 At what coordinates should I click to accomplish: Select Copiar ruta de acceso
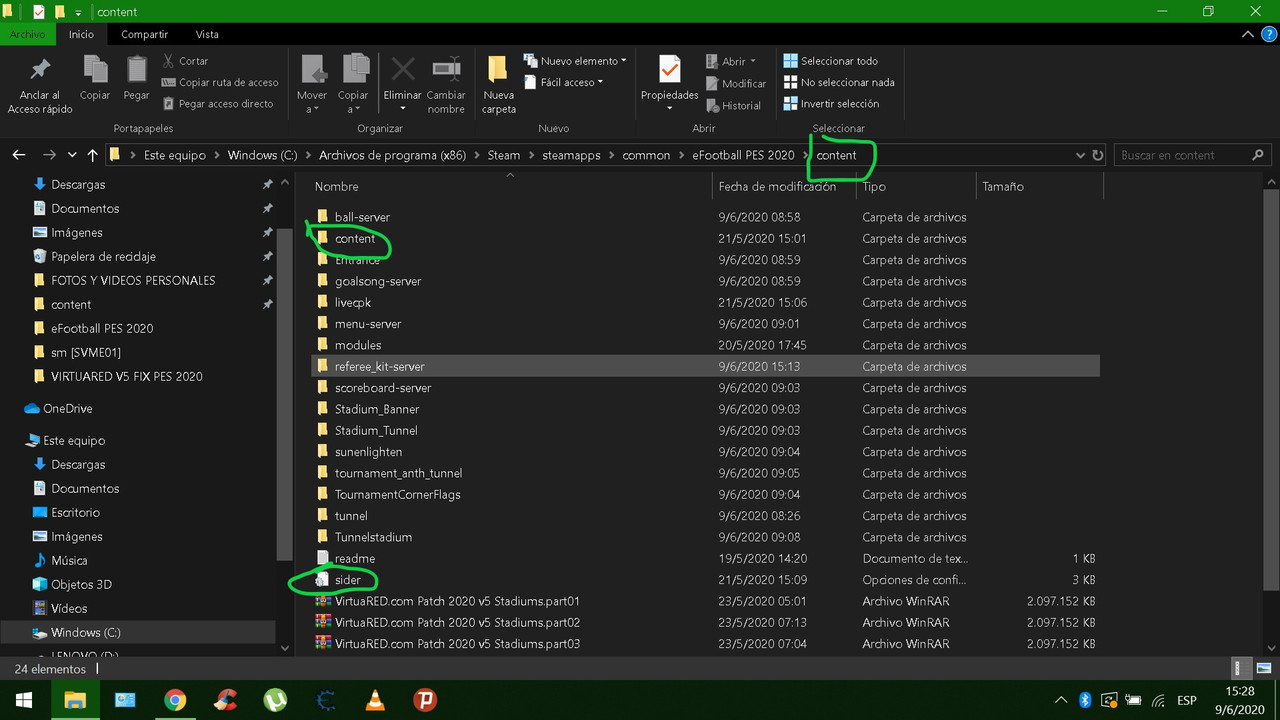220,83
